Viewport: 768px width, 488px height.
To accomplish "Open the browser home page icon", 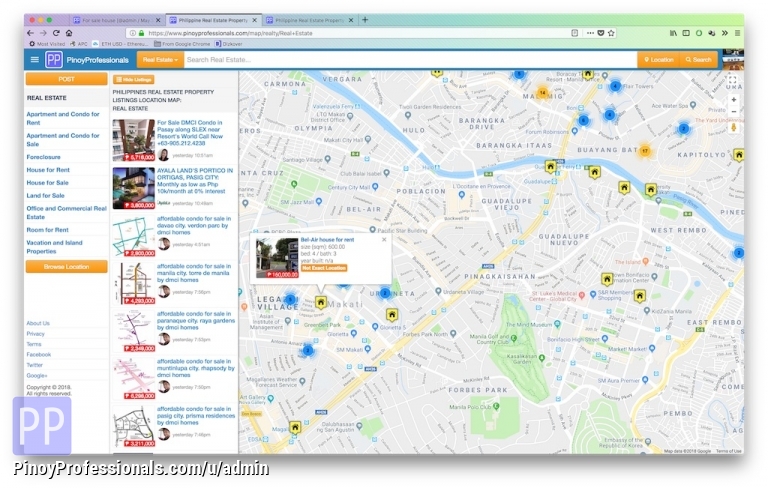I will tap(69, 33).
